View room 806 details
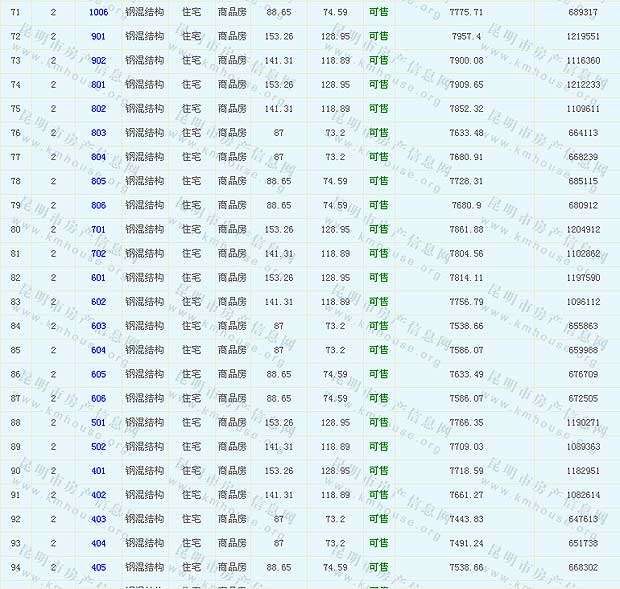 98,205
